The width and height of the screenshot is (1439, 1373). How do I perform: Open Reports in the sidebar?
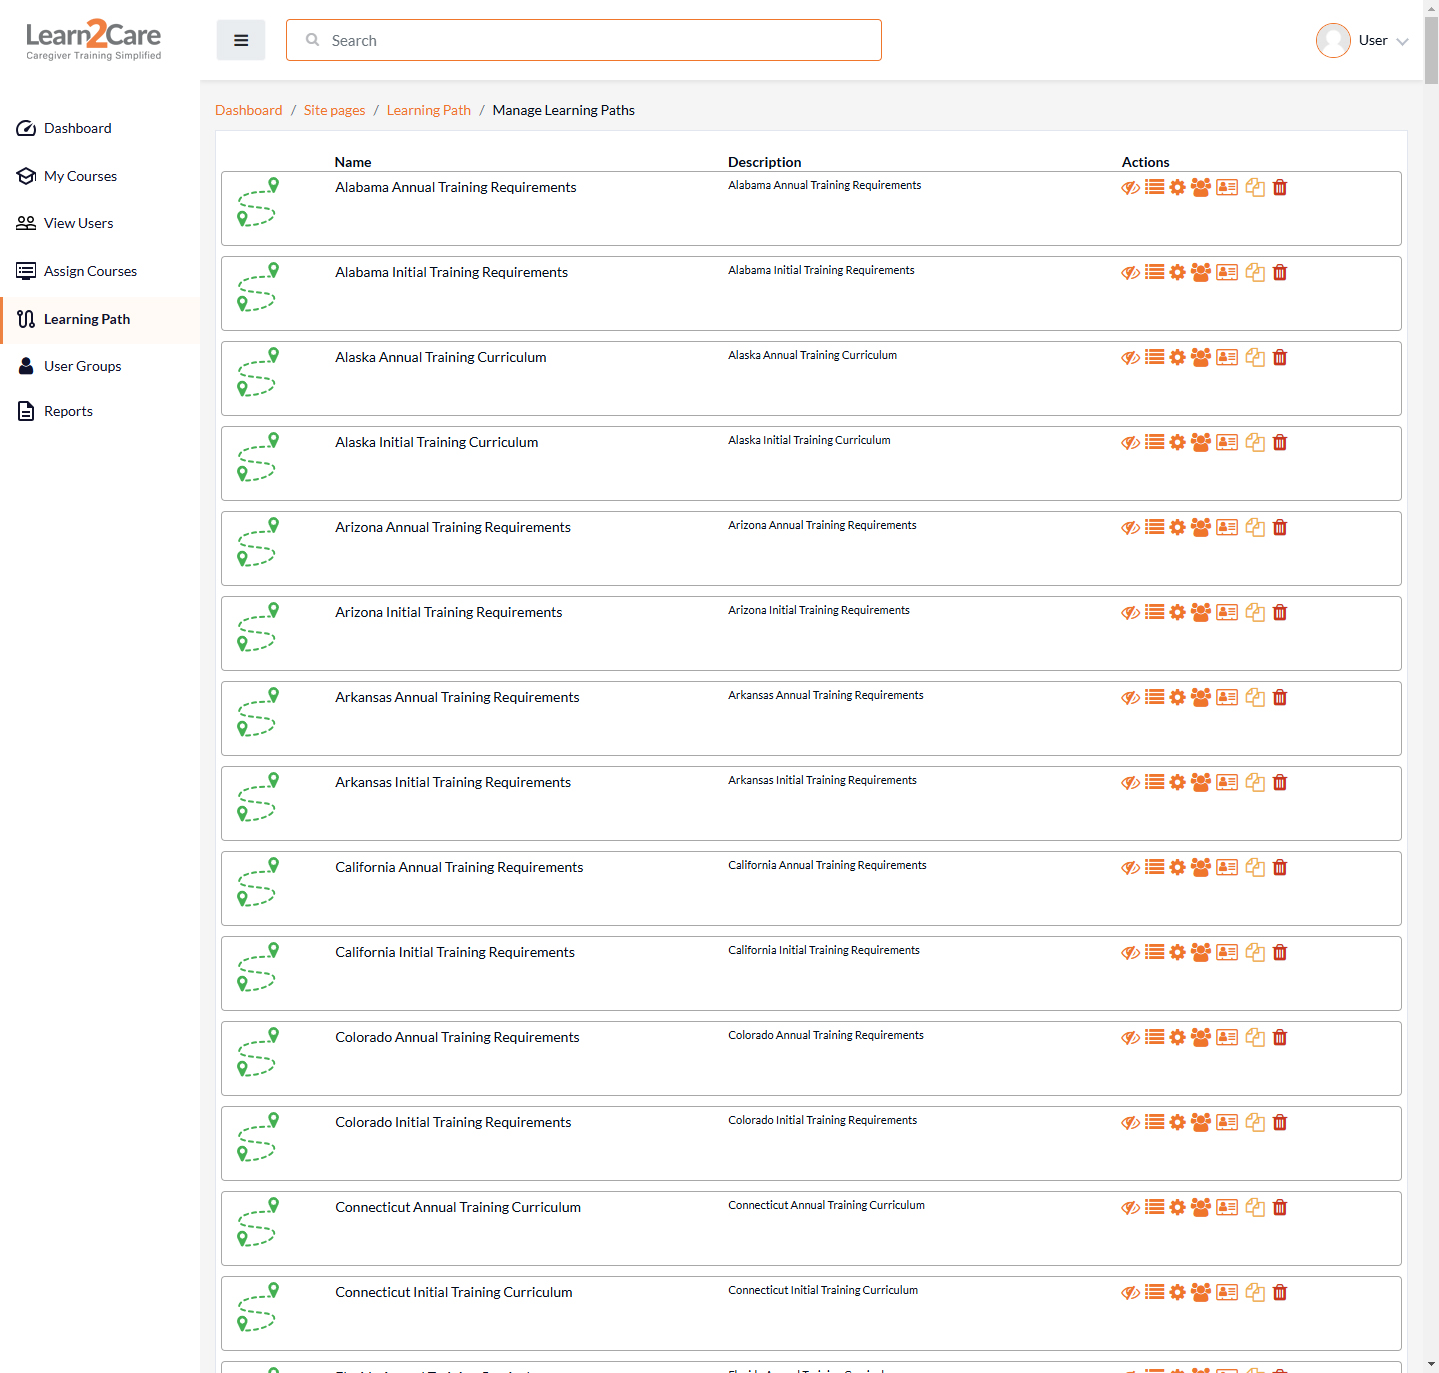(x=68, y=412)
